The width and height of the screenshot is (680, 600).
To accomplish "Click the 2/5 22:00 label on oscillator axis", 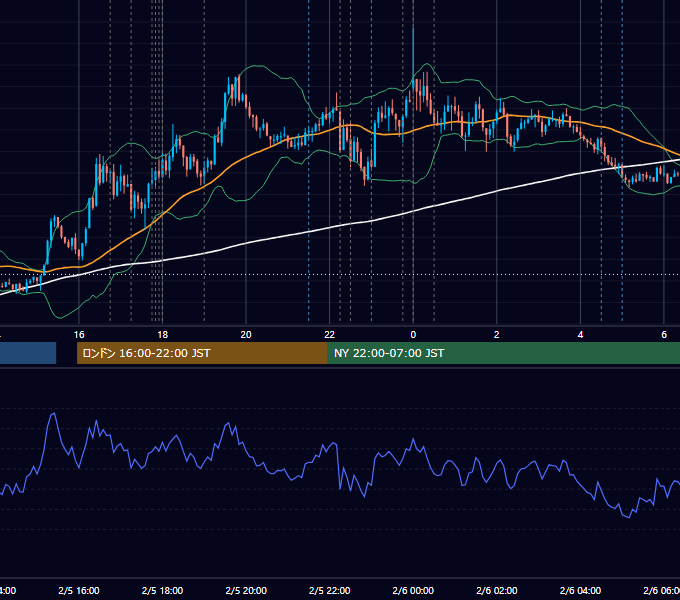I will pyautogui.click(x=330, y=590).
